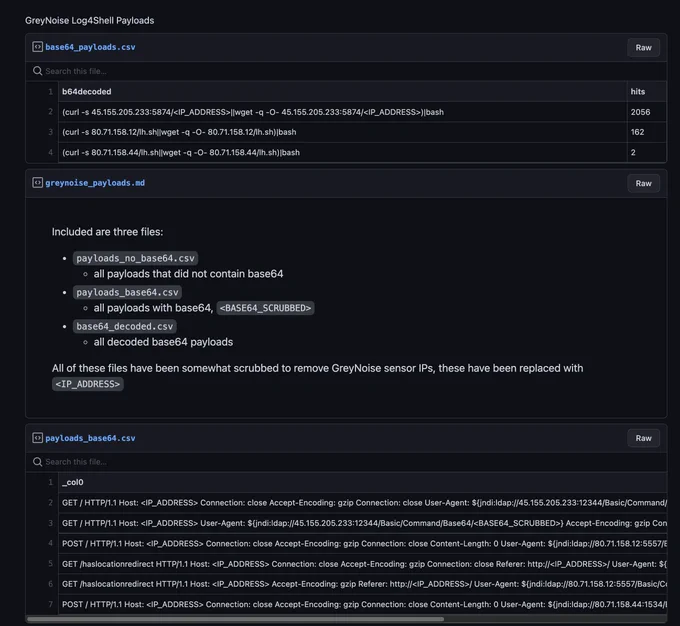
Task: Click 'all decoded base64 payloads' text
Action: tap(163, 342)
